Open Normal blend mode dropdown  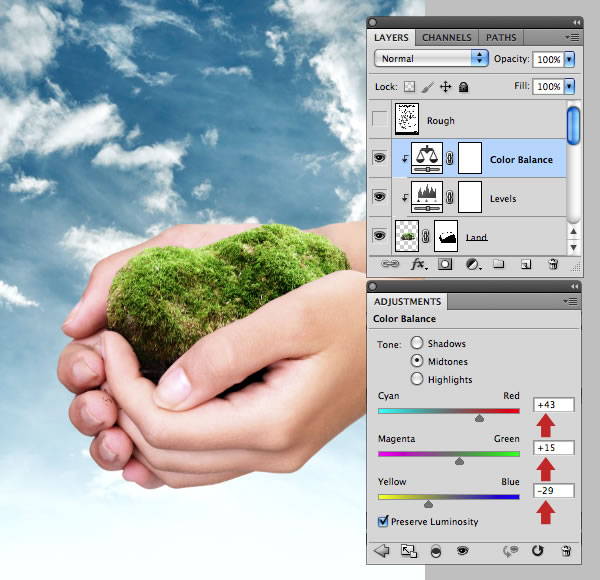click(x=431, y=59)
